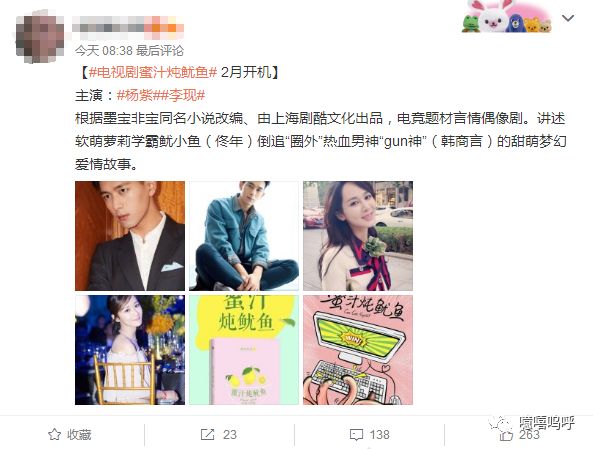This screenshot has height=449, width=593.
Task: Click the thumbs-up like icon
Action: [506, 435]
